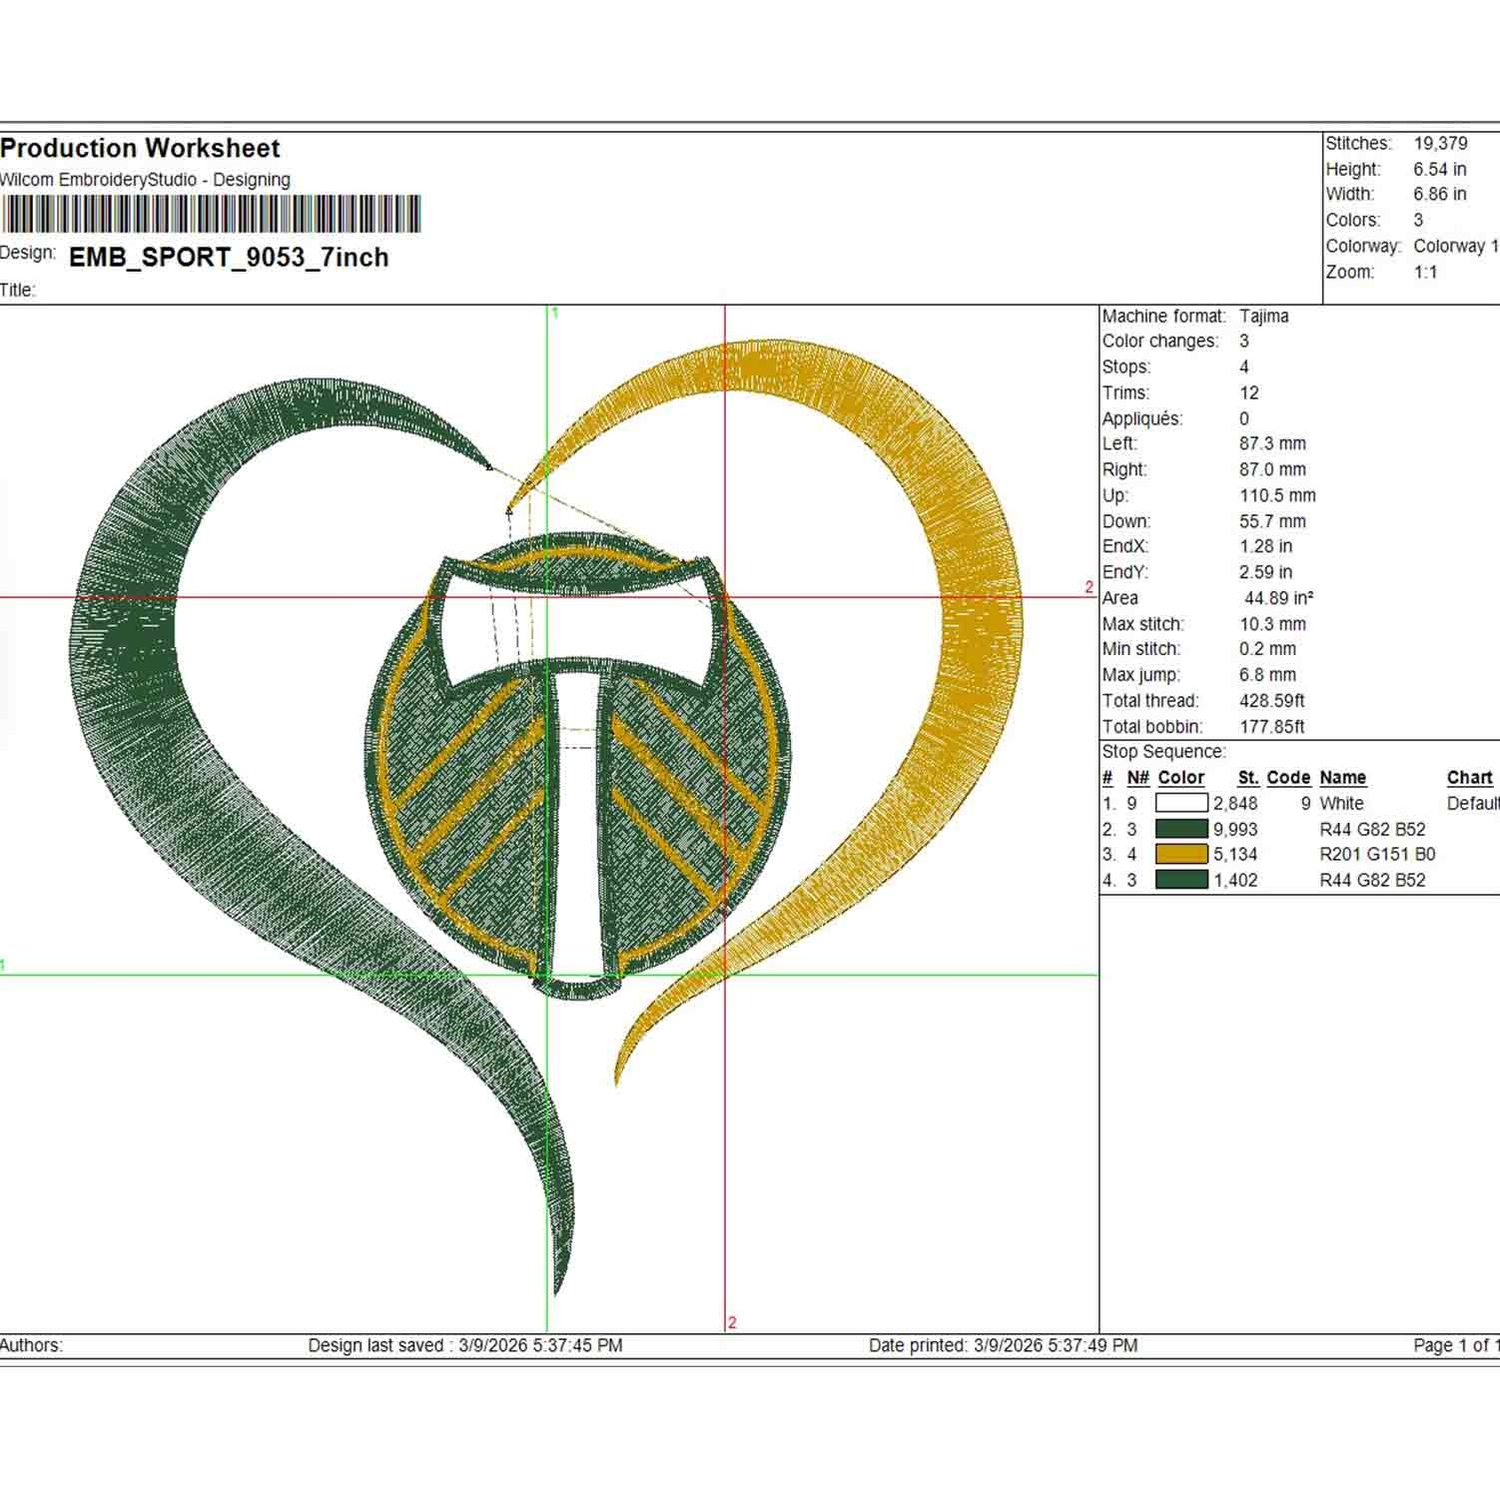The height and width of the screenshot is (1495, 1500).
Task: Click the "Stops:" label
Action: [1126, 367]
